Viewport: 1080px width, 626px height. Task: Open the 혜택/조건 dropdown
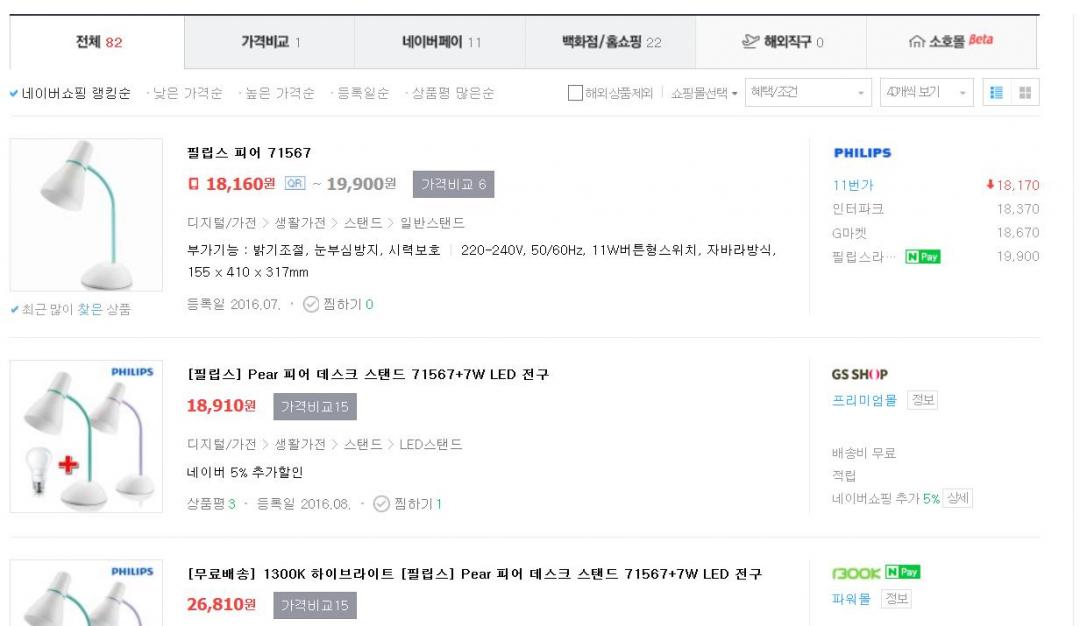(807, 93)
